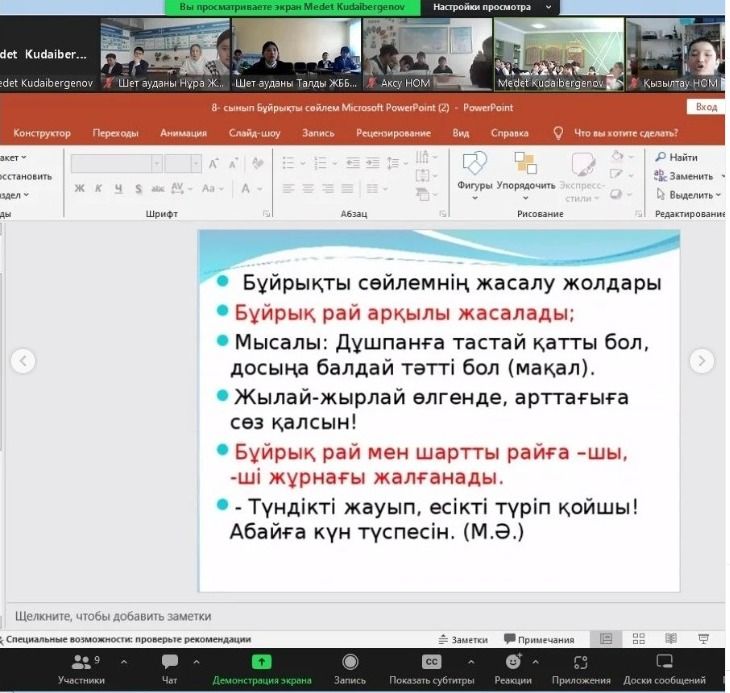Show captions with the CC button
Screen dimensions: 730x693
pyautogui.click(x=431, y=668)
